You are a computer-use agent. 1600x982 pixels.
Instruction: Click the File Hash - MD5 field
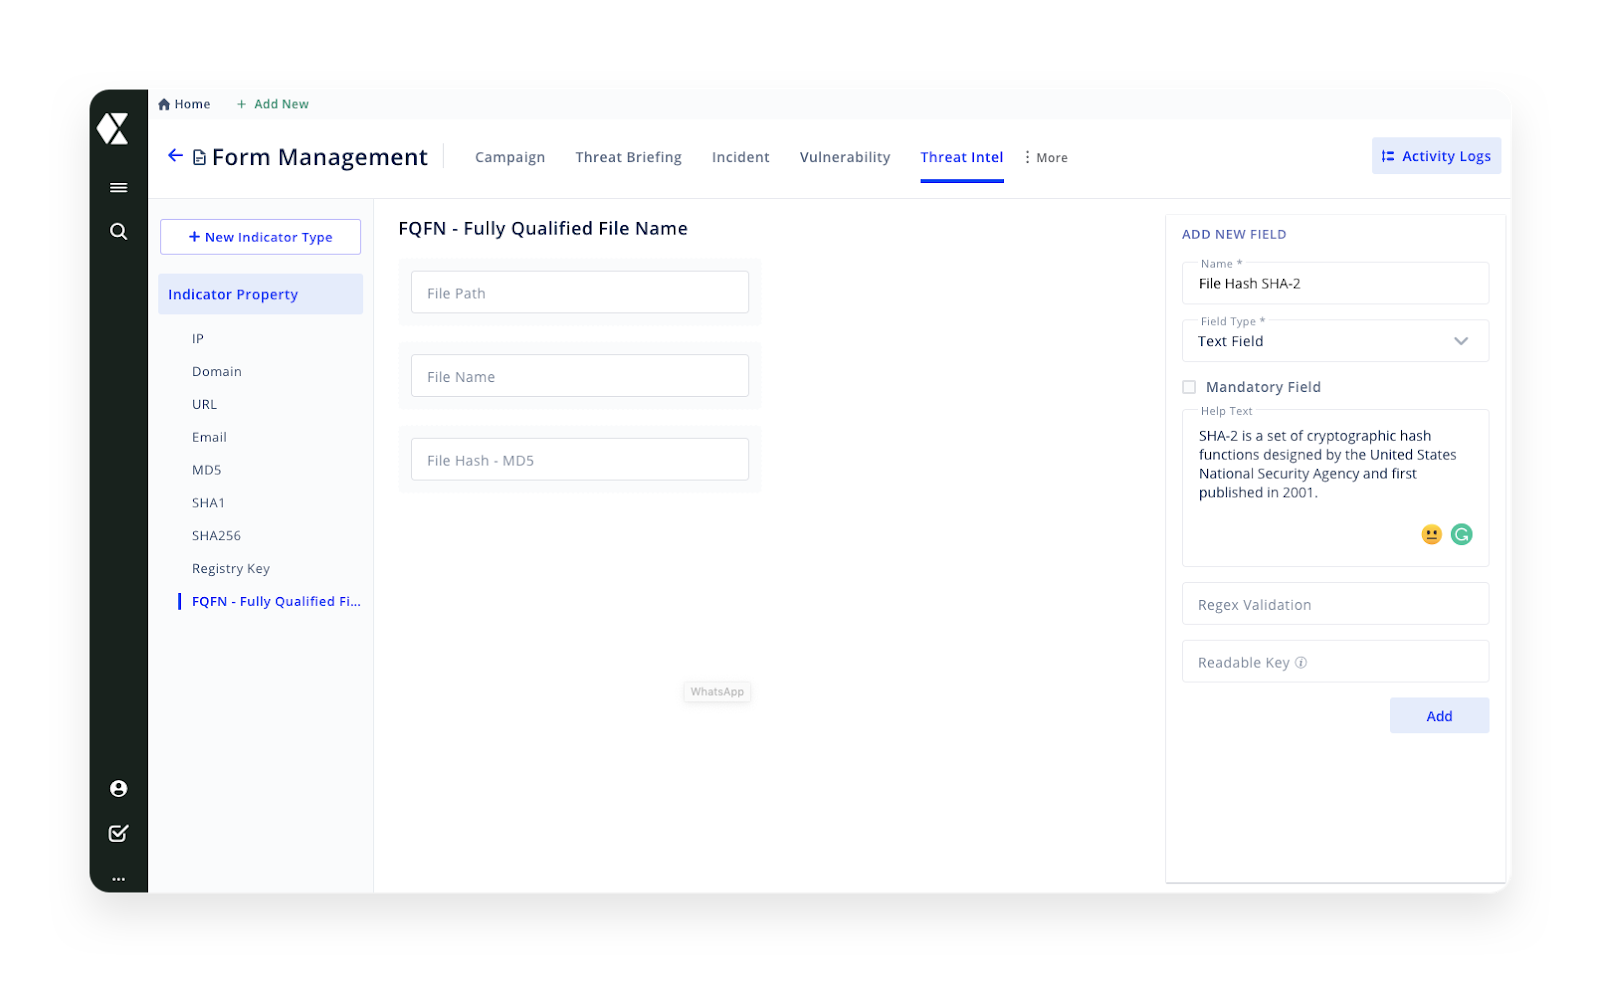click(x=580, y=460)
